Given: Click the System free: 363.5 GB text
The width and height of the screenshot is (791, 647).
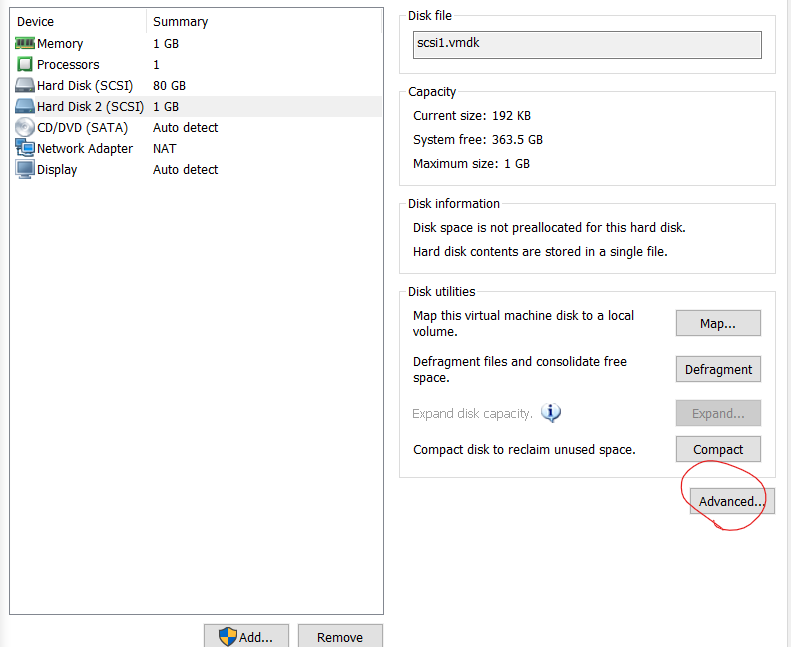Looking at the screenshot, I should (478, 140).
